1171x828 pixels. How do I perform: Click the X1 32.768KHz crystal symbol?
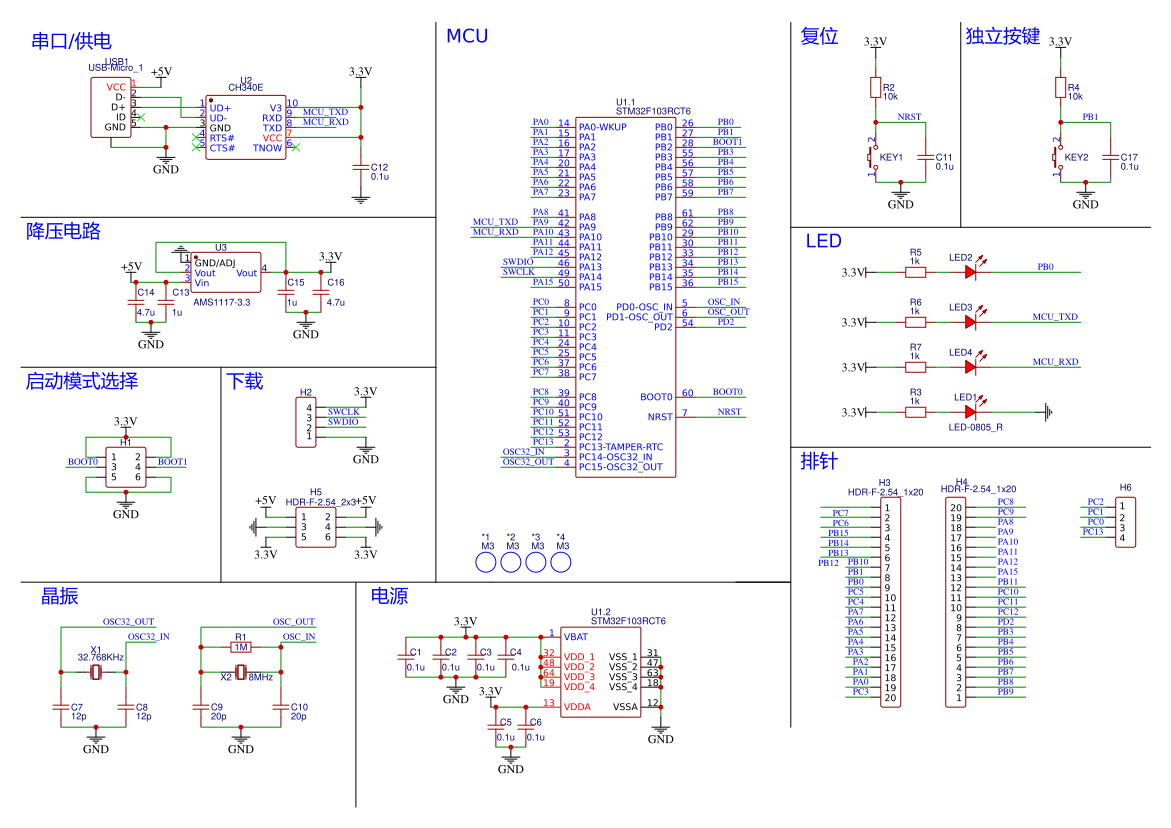click(96, 672)
